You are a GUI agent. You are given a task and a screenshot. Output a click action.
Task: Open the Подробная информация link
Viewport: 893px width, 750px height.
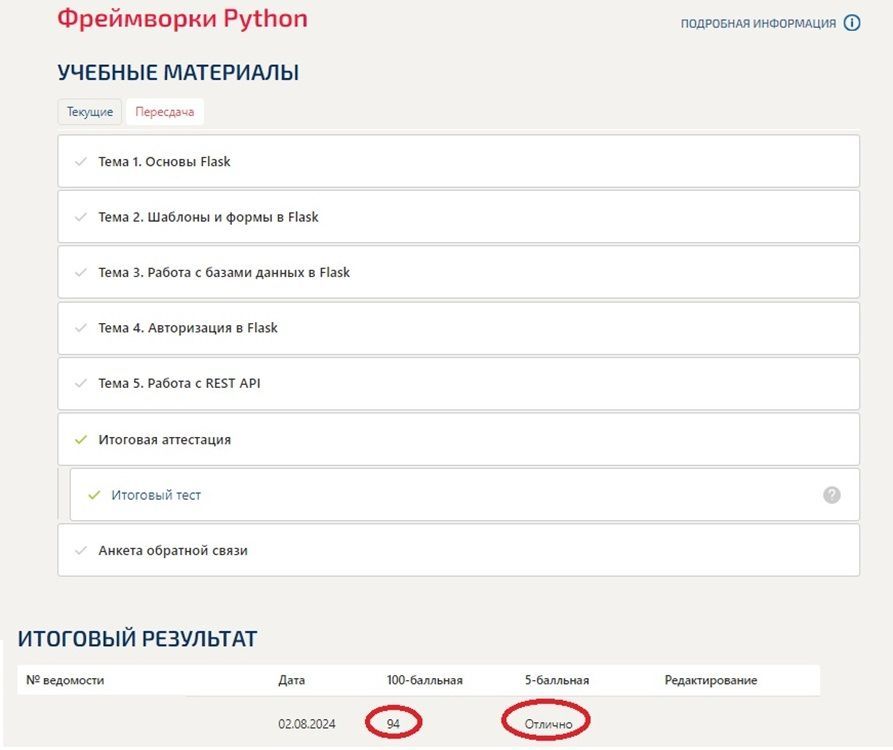coord(758,23)
